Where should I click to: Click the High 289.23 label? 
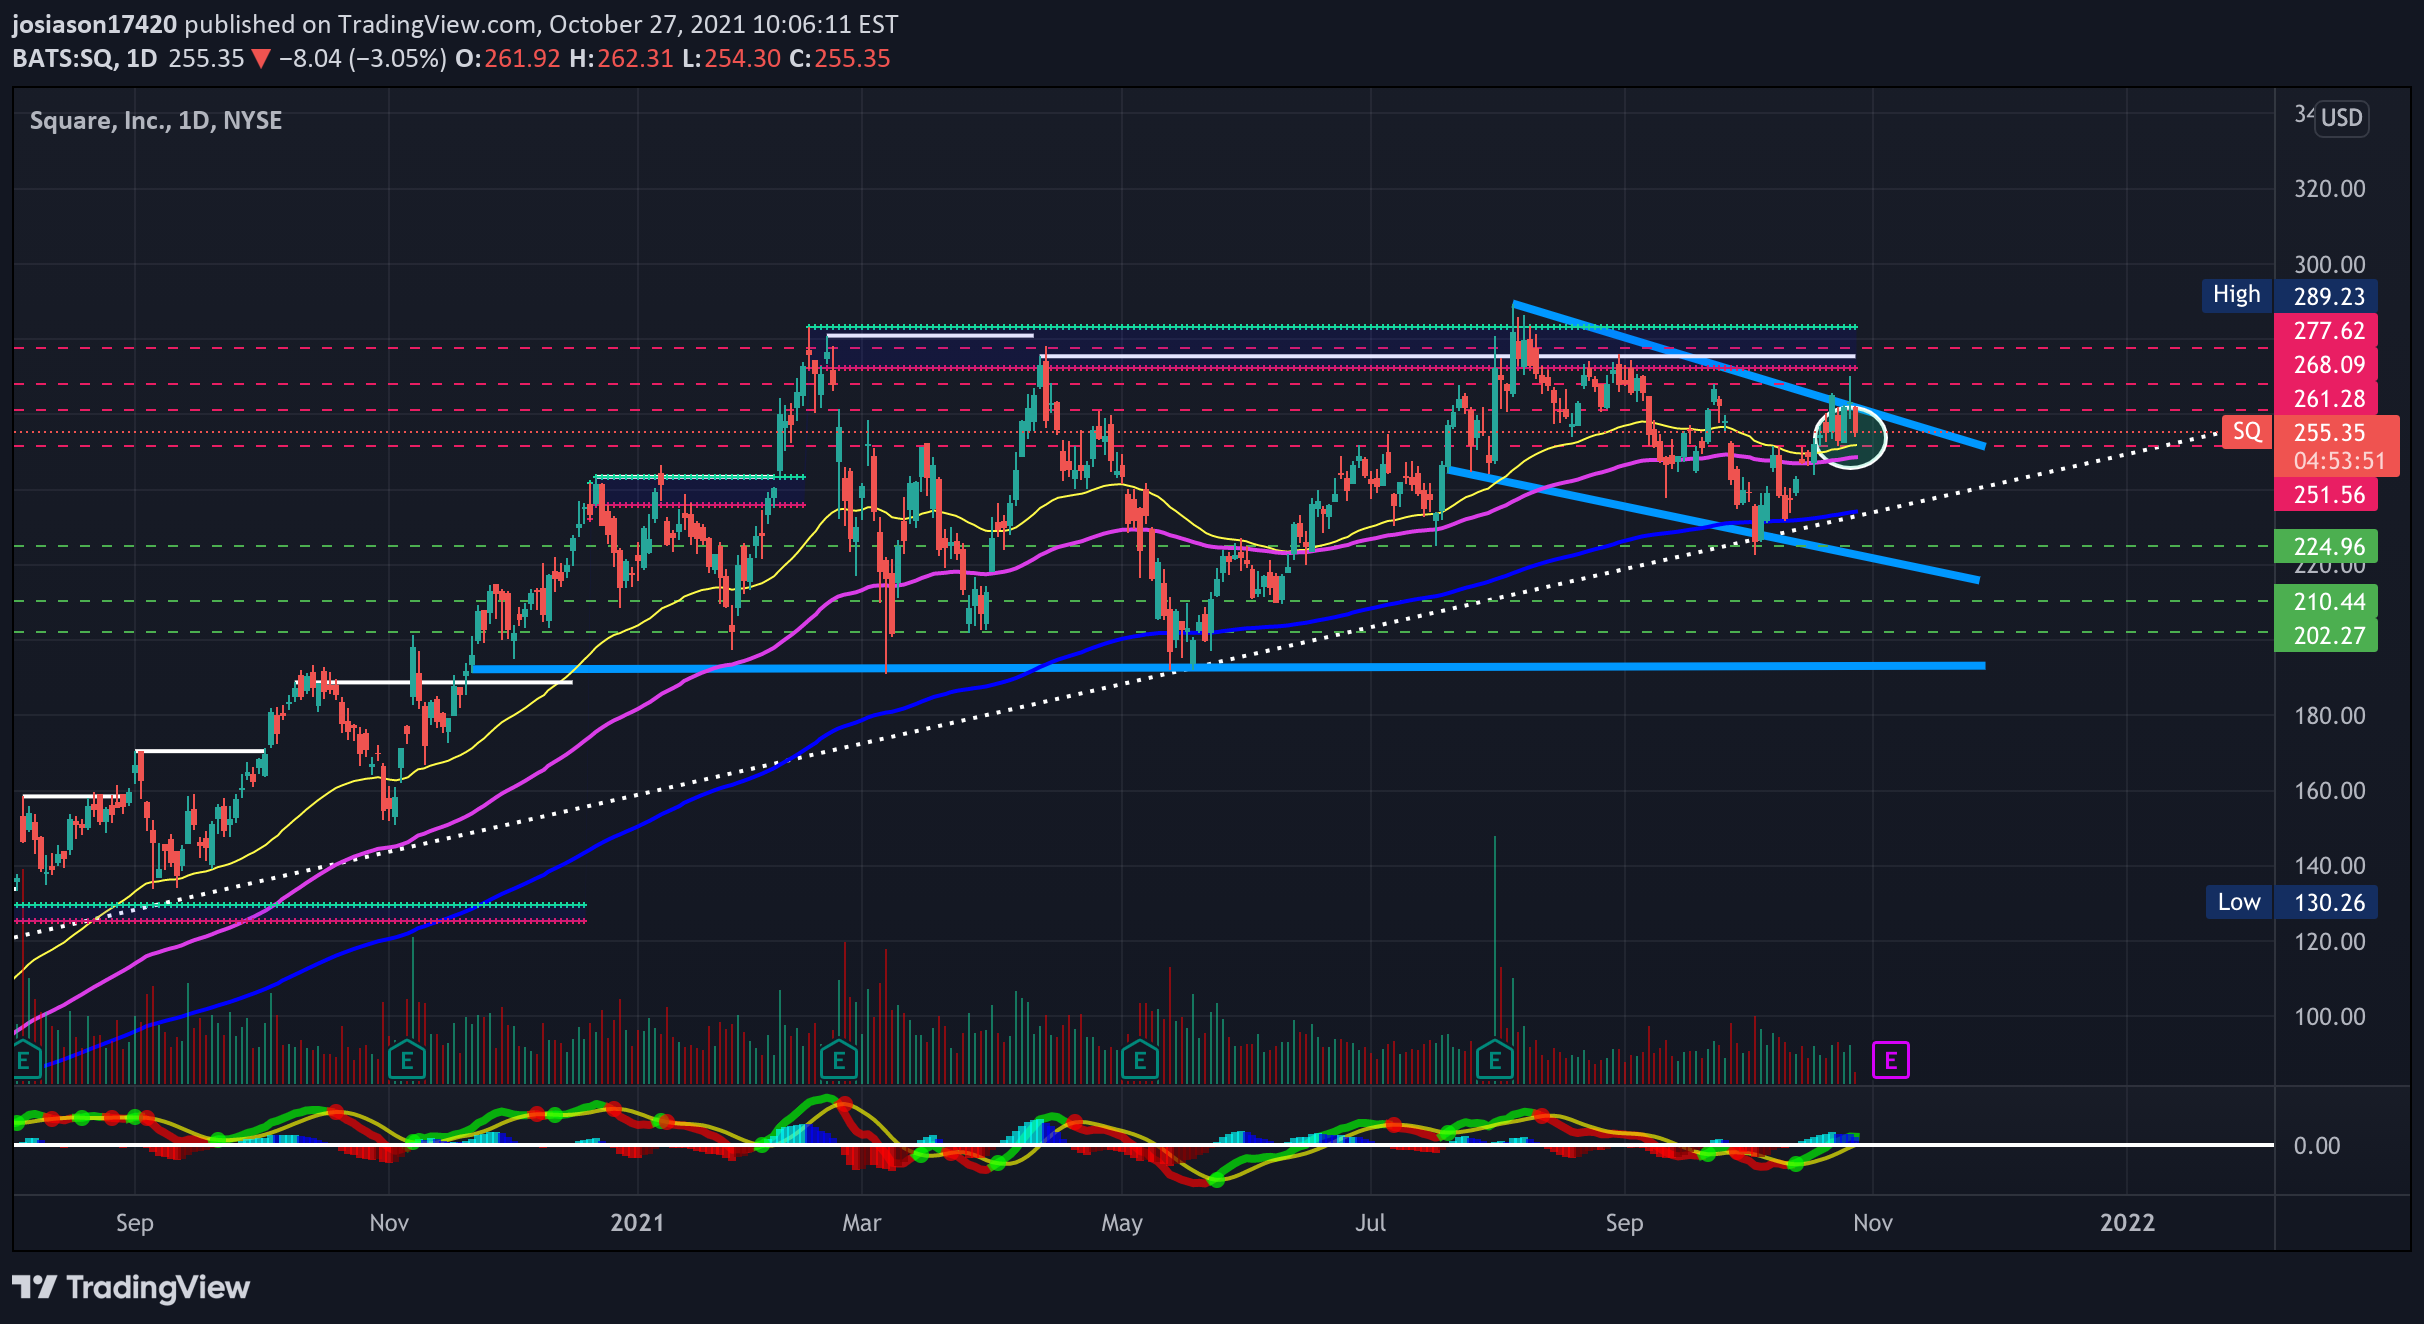(x=2290, y=296)
